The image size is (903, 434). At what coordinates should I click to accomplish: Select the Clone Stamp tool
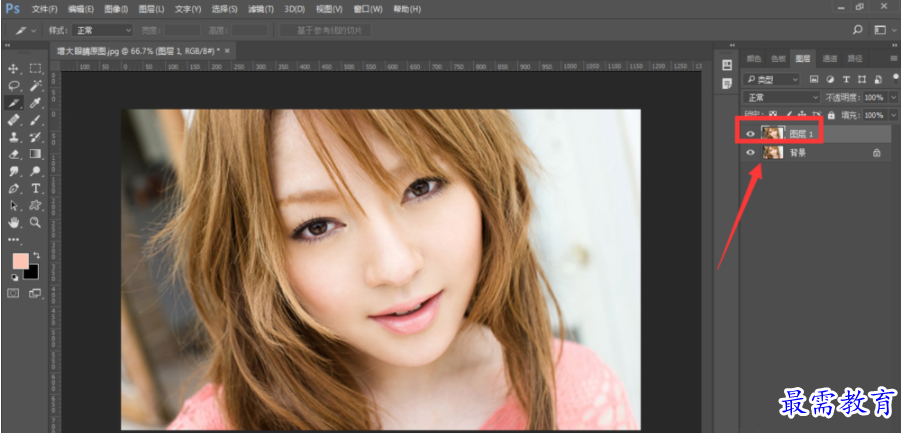[14, 137]
